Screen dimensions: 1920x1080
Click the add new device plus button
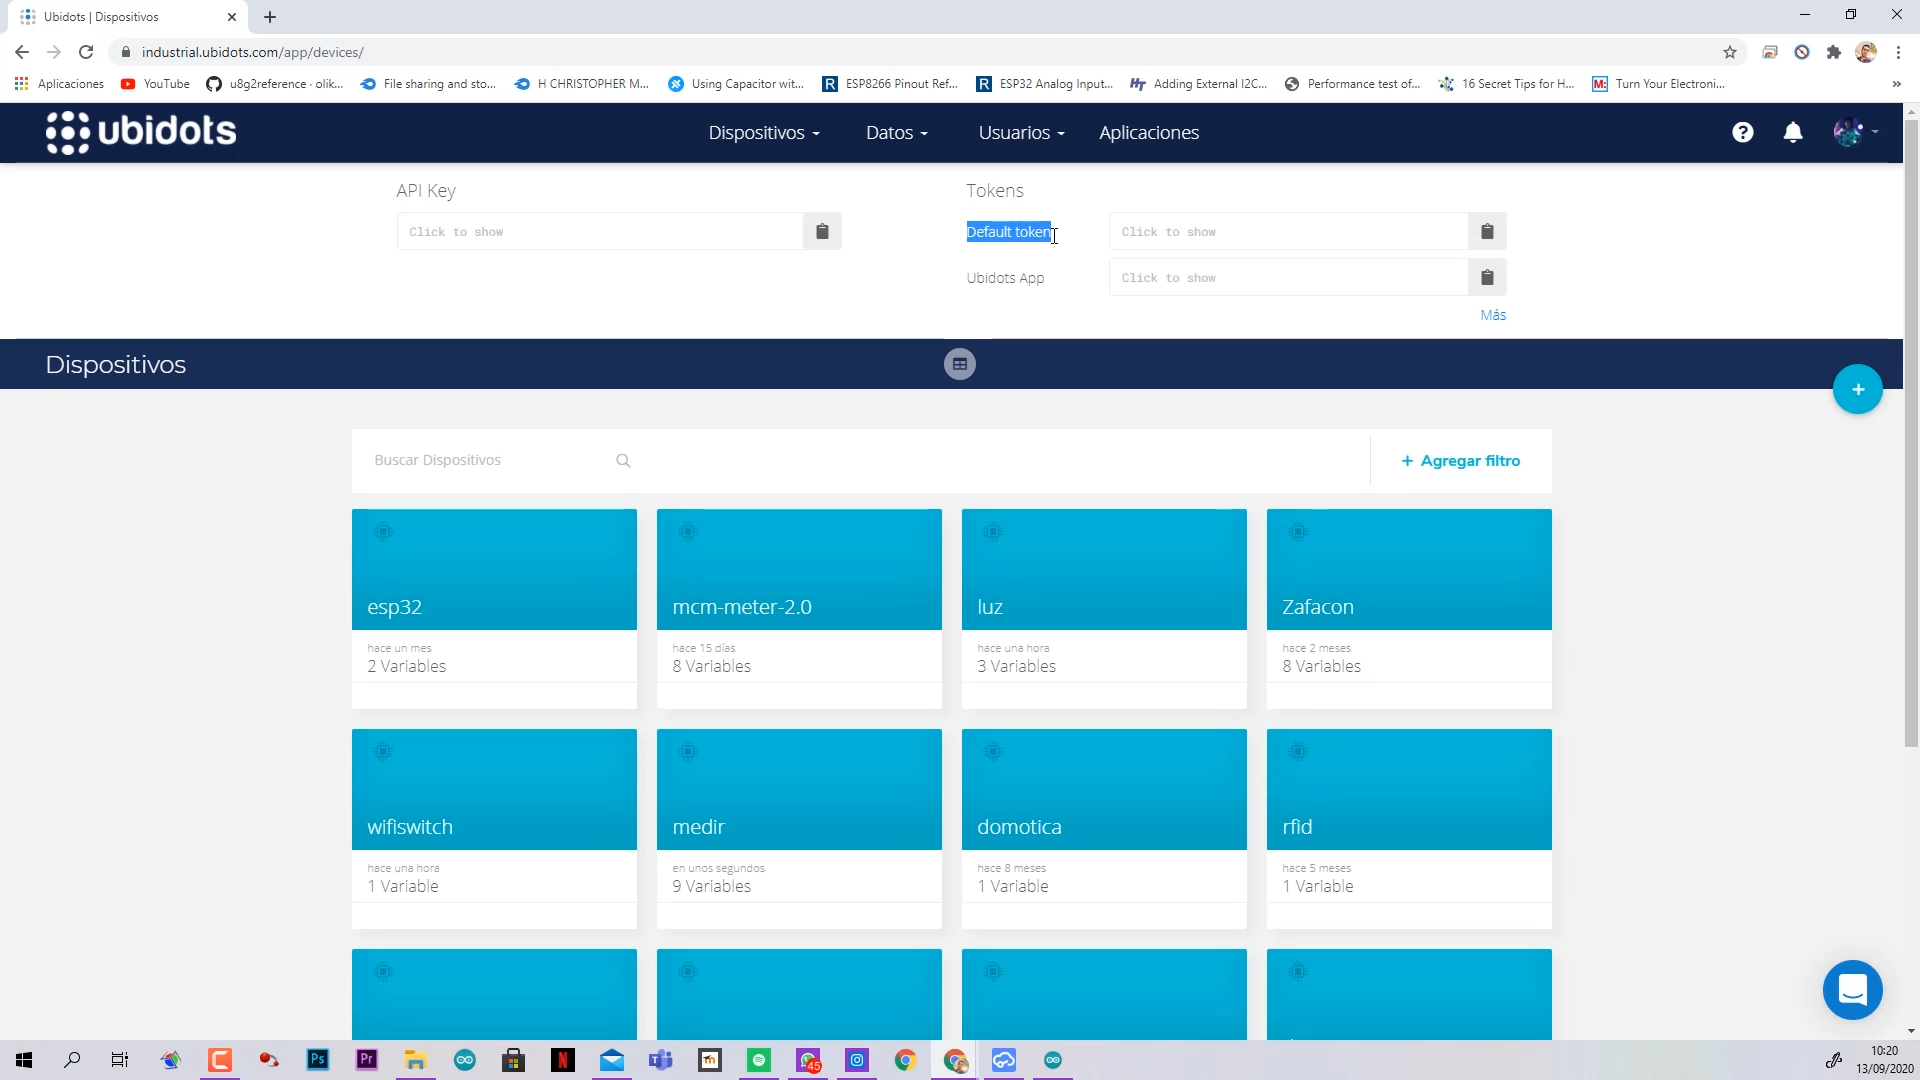[x=1858, y=388]
